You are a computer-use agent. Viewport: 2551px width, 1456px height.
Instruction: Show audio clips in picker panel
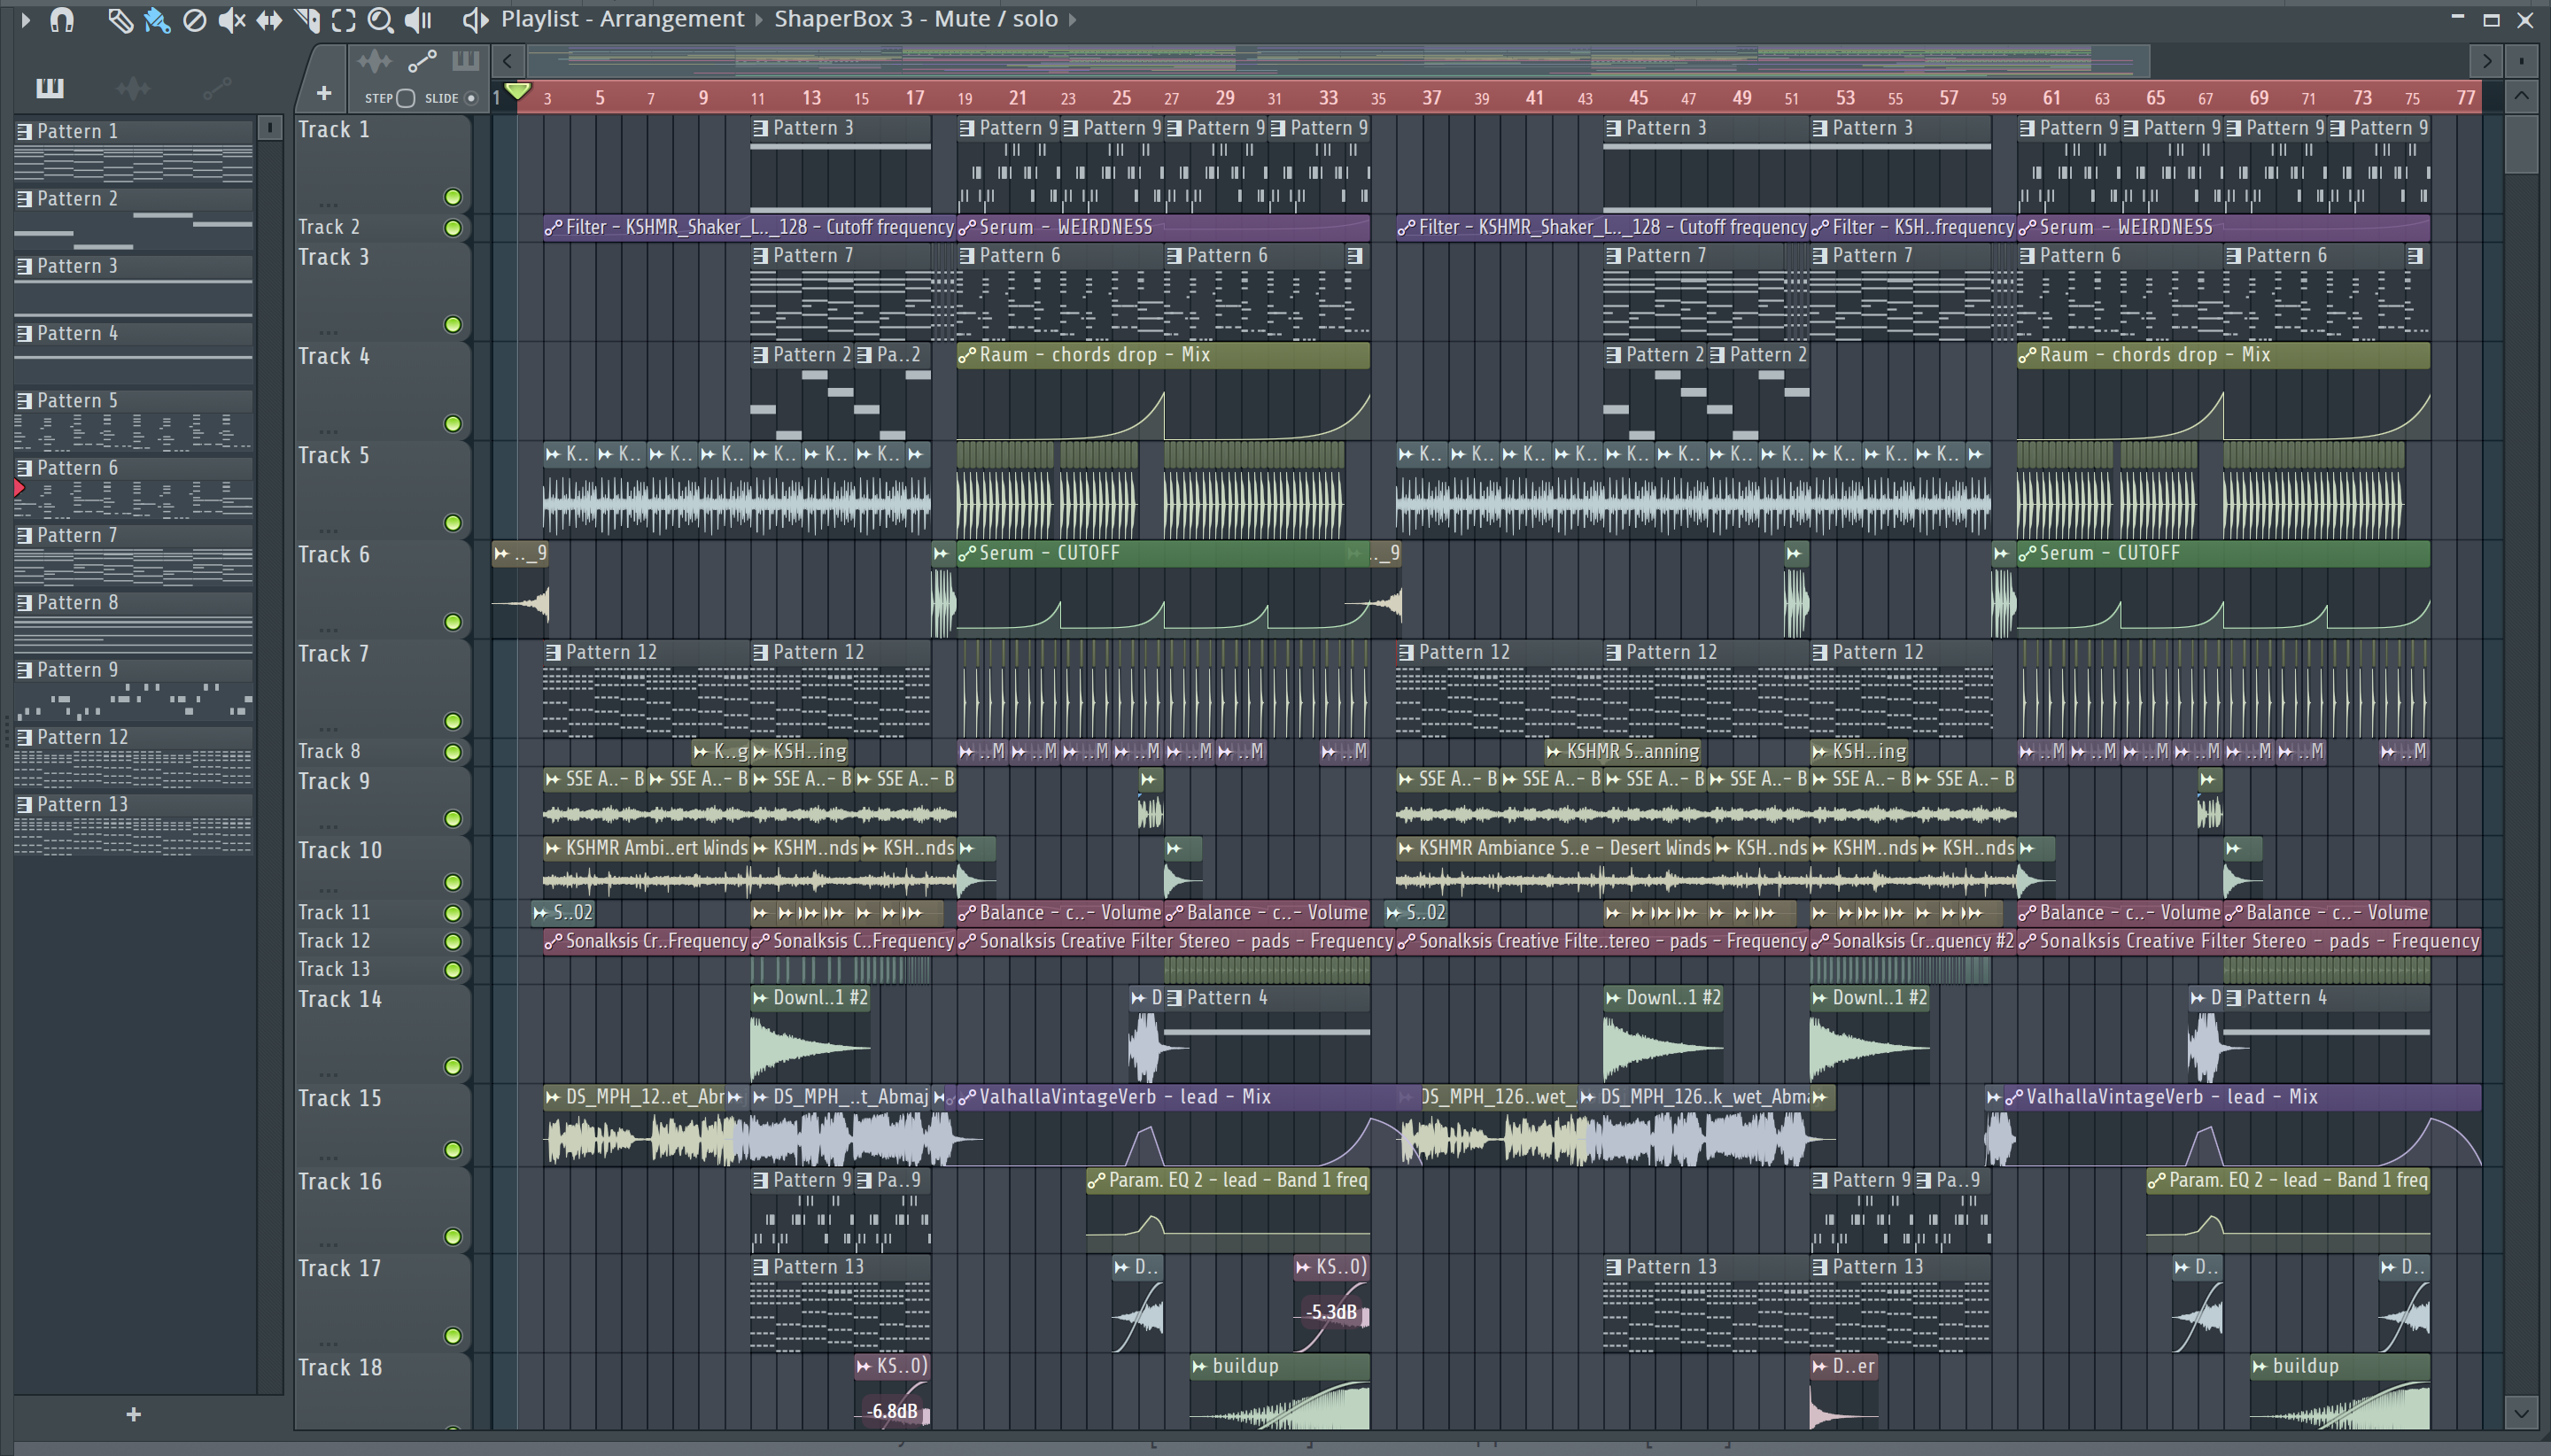tap(133, 88)
